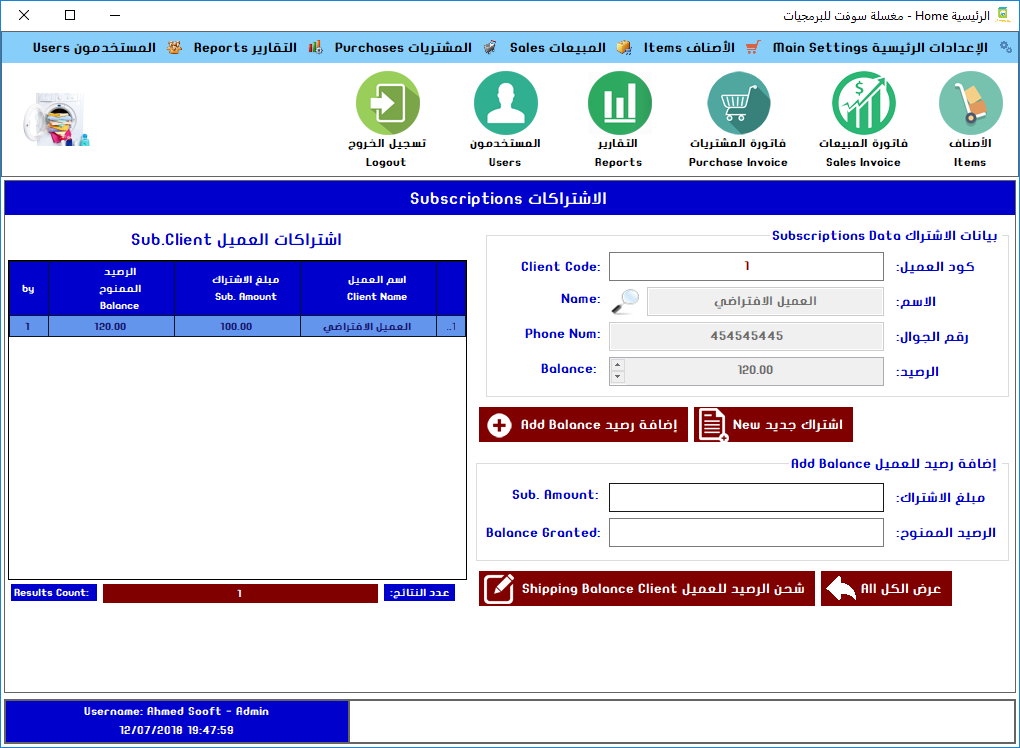Open the Users person icon
The width and height of the screenshot is (1020, 748).
505,105
